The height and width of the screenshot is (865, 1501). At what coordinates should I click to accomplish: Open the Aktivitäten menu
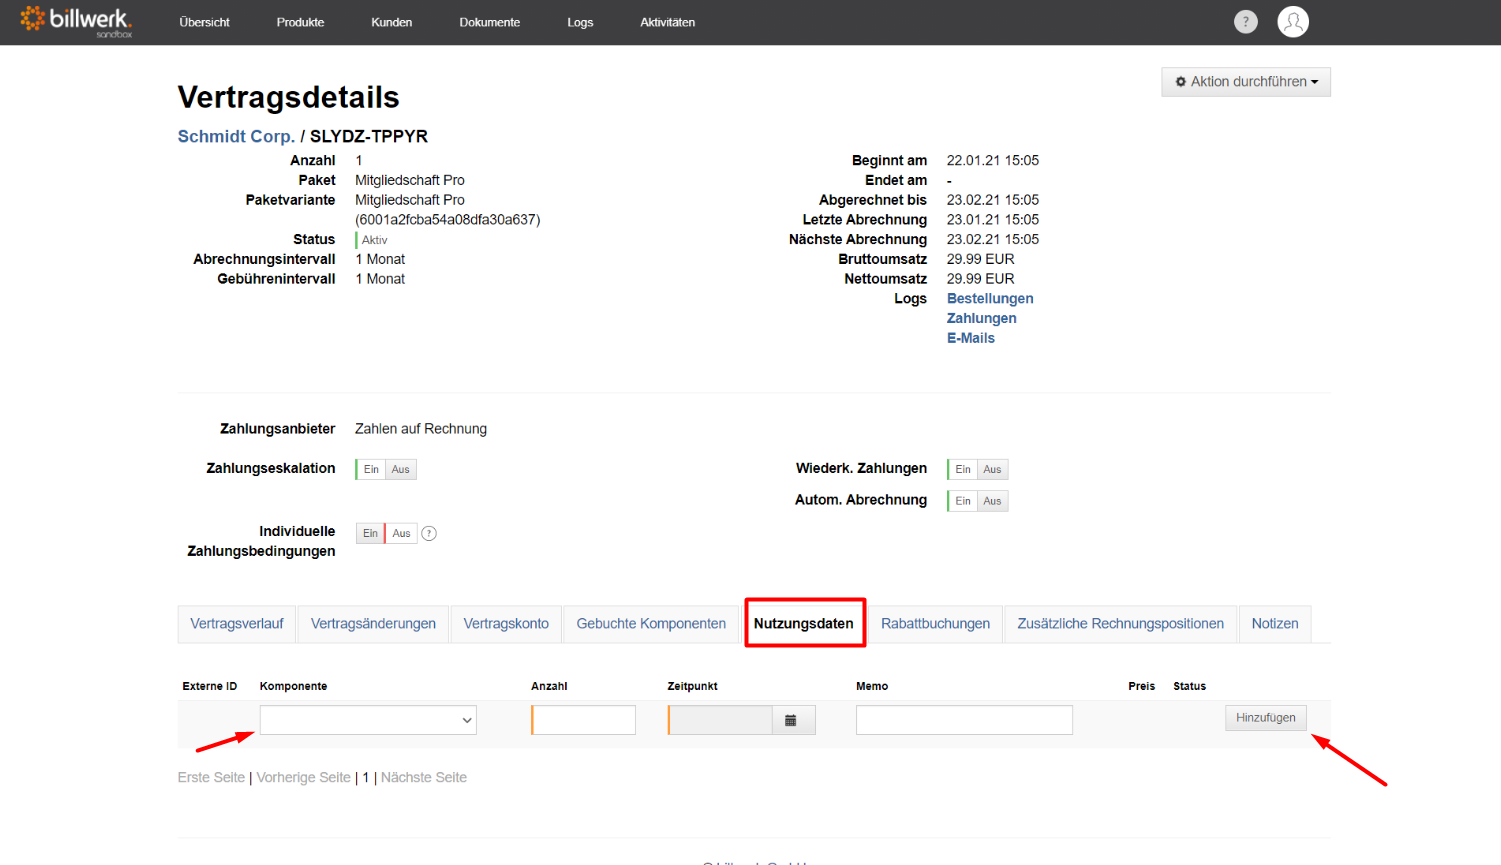pos(667,22)
